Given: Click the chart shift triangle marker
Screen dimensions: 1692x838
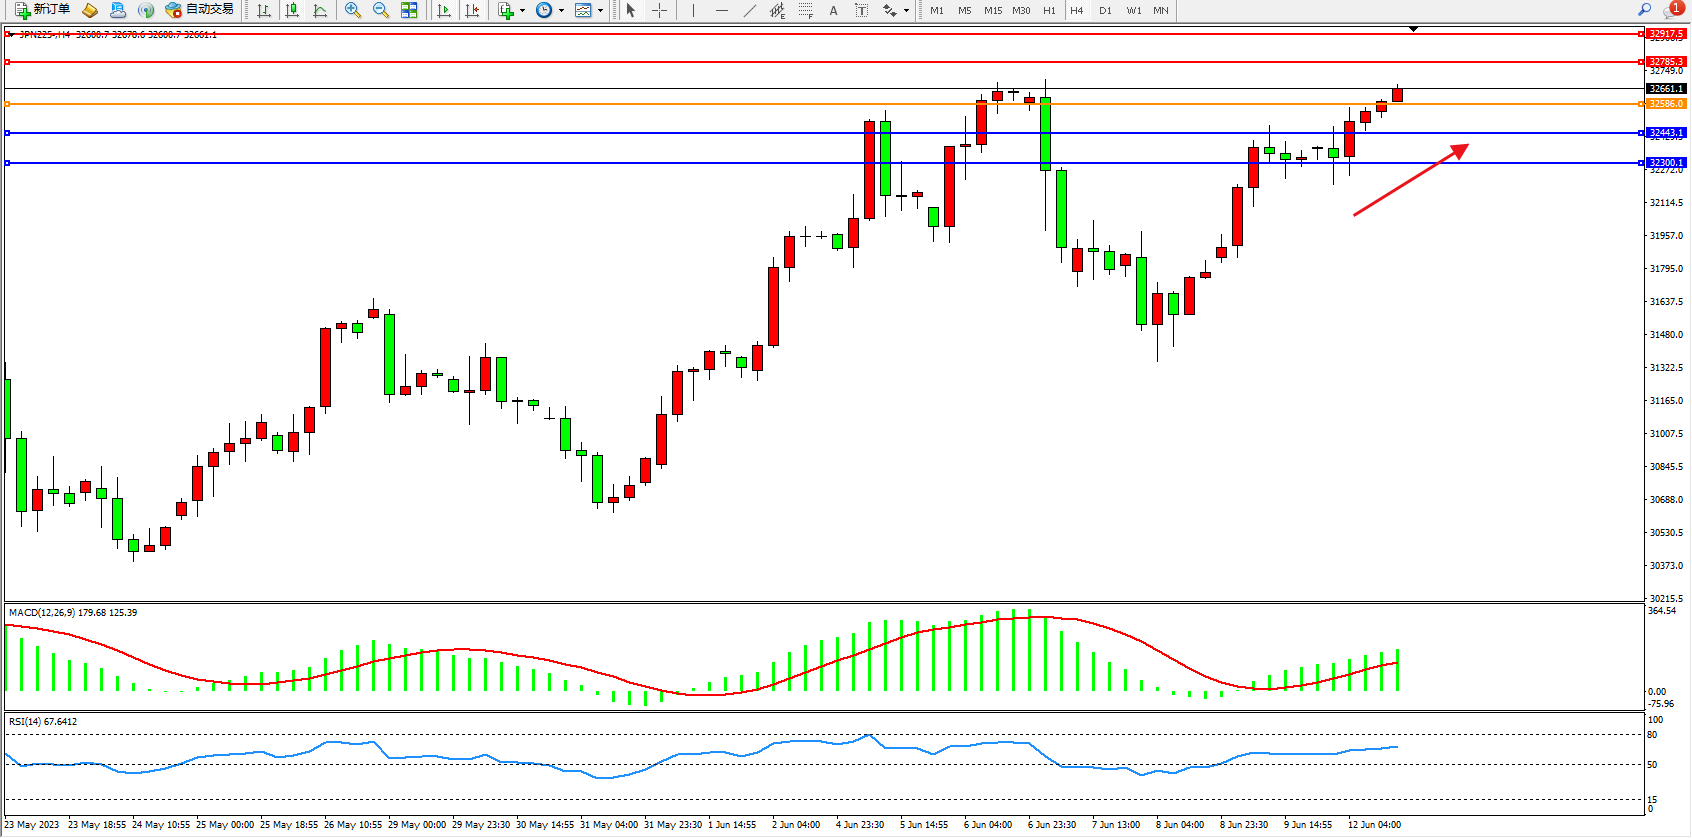Looking at the screenshot, I should tap(1413, 29).
